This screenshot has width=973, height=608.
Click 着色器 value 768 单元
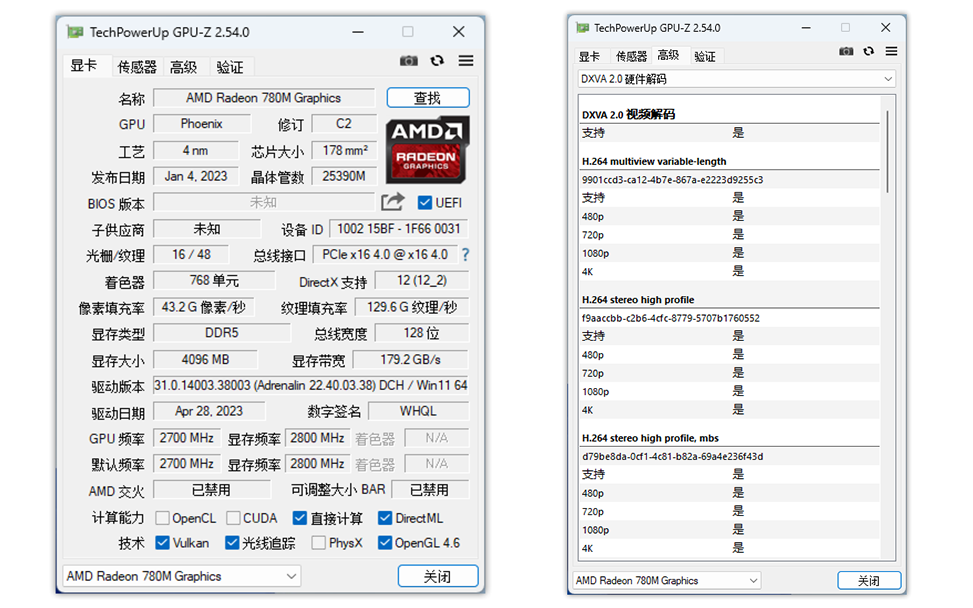tap(214, 280)
